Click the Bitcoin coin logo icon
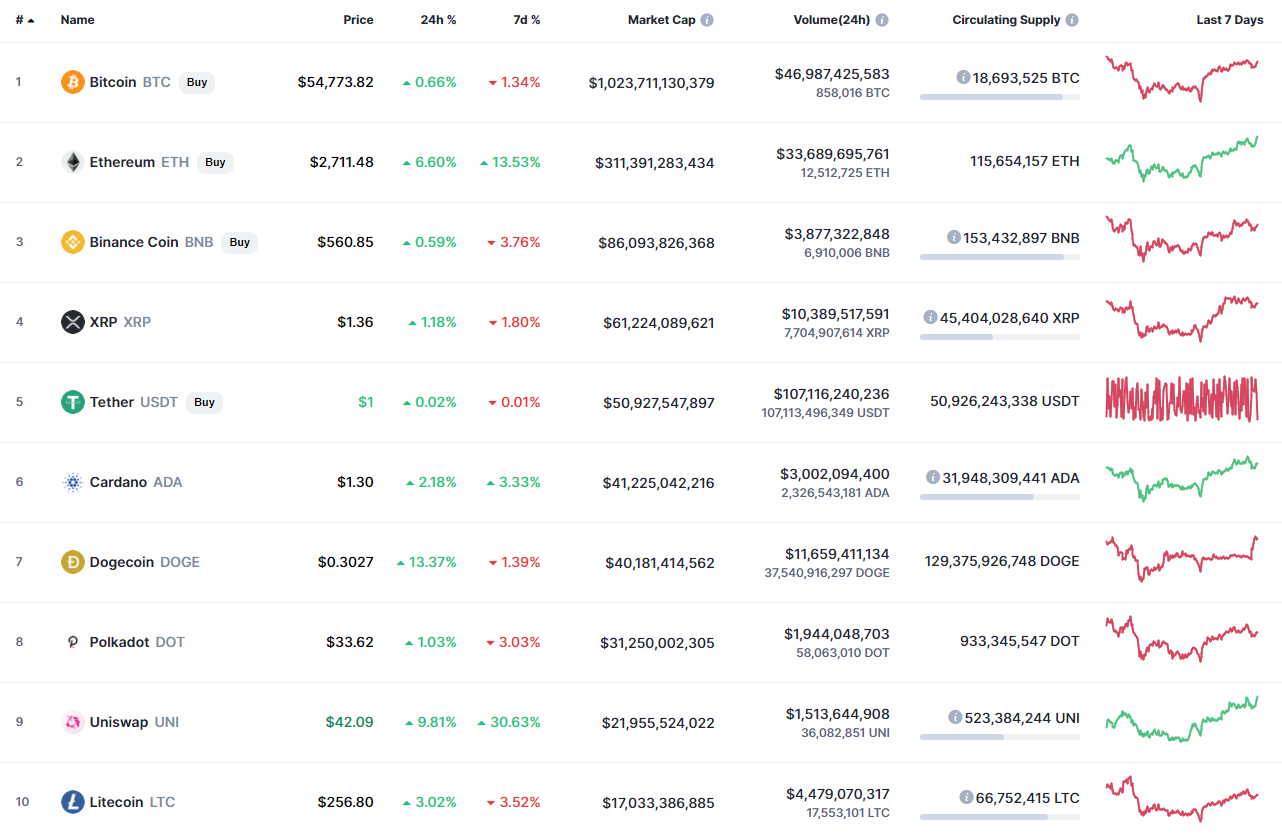Image resolution: width=1282 pixels, height=837 pixels. [x=73, y=82]
